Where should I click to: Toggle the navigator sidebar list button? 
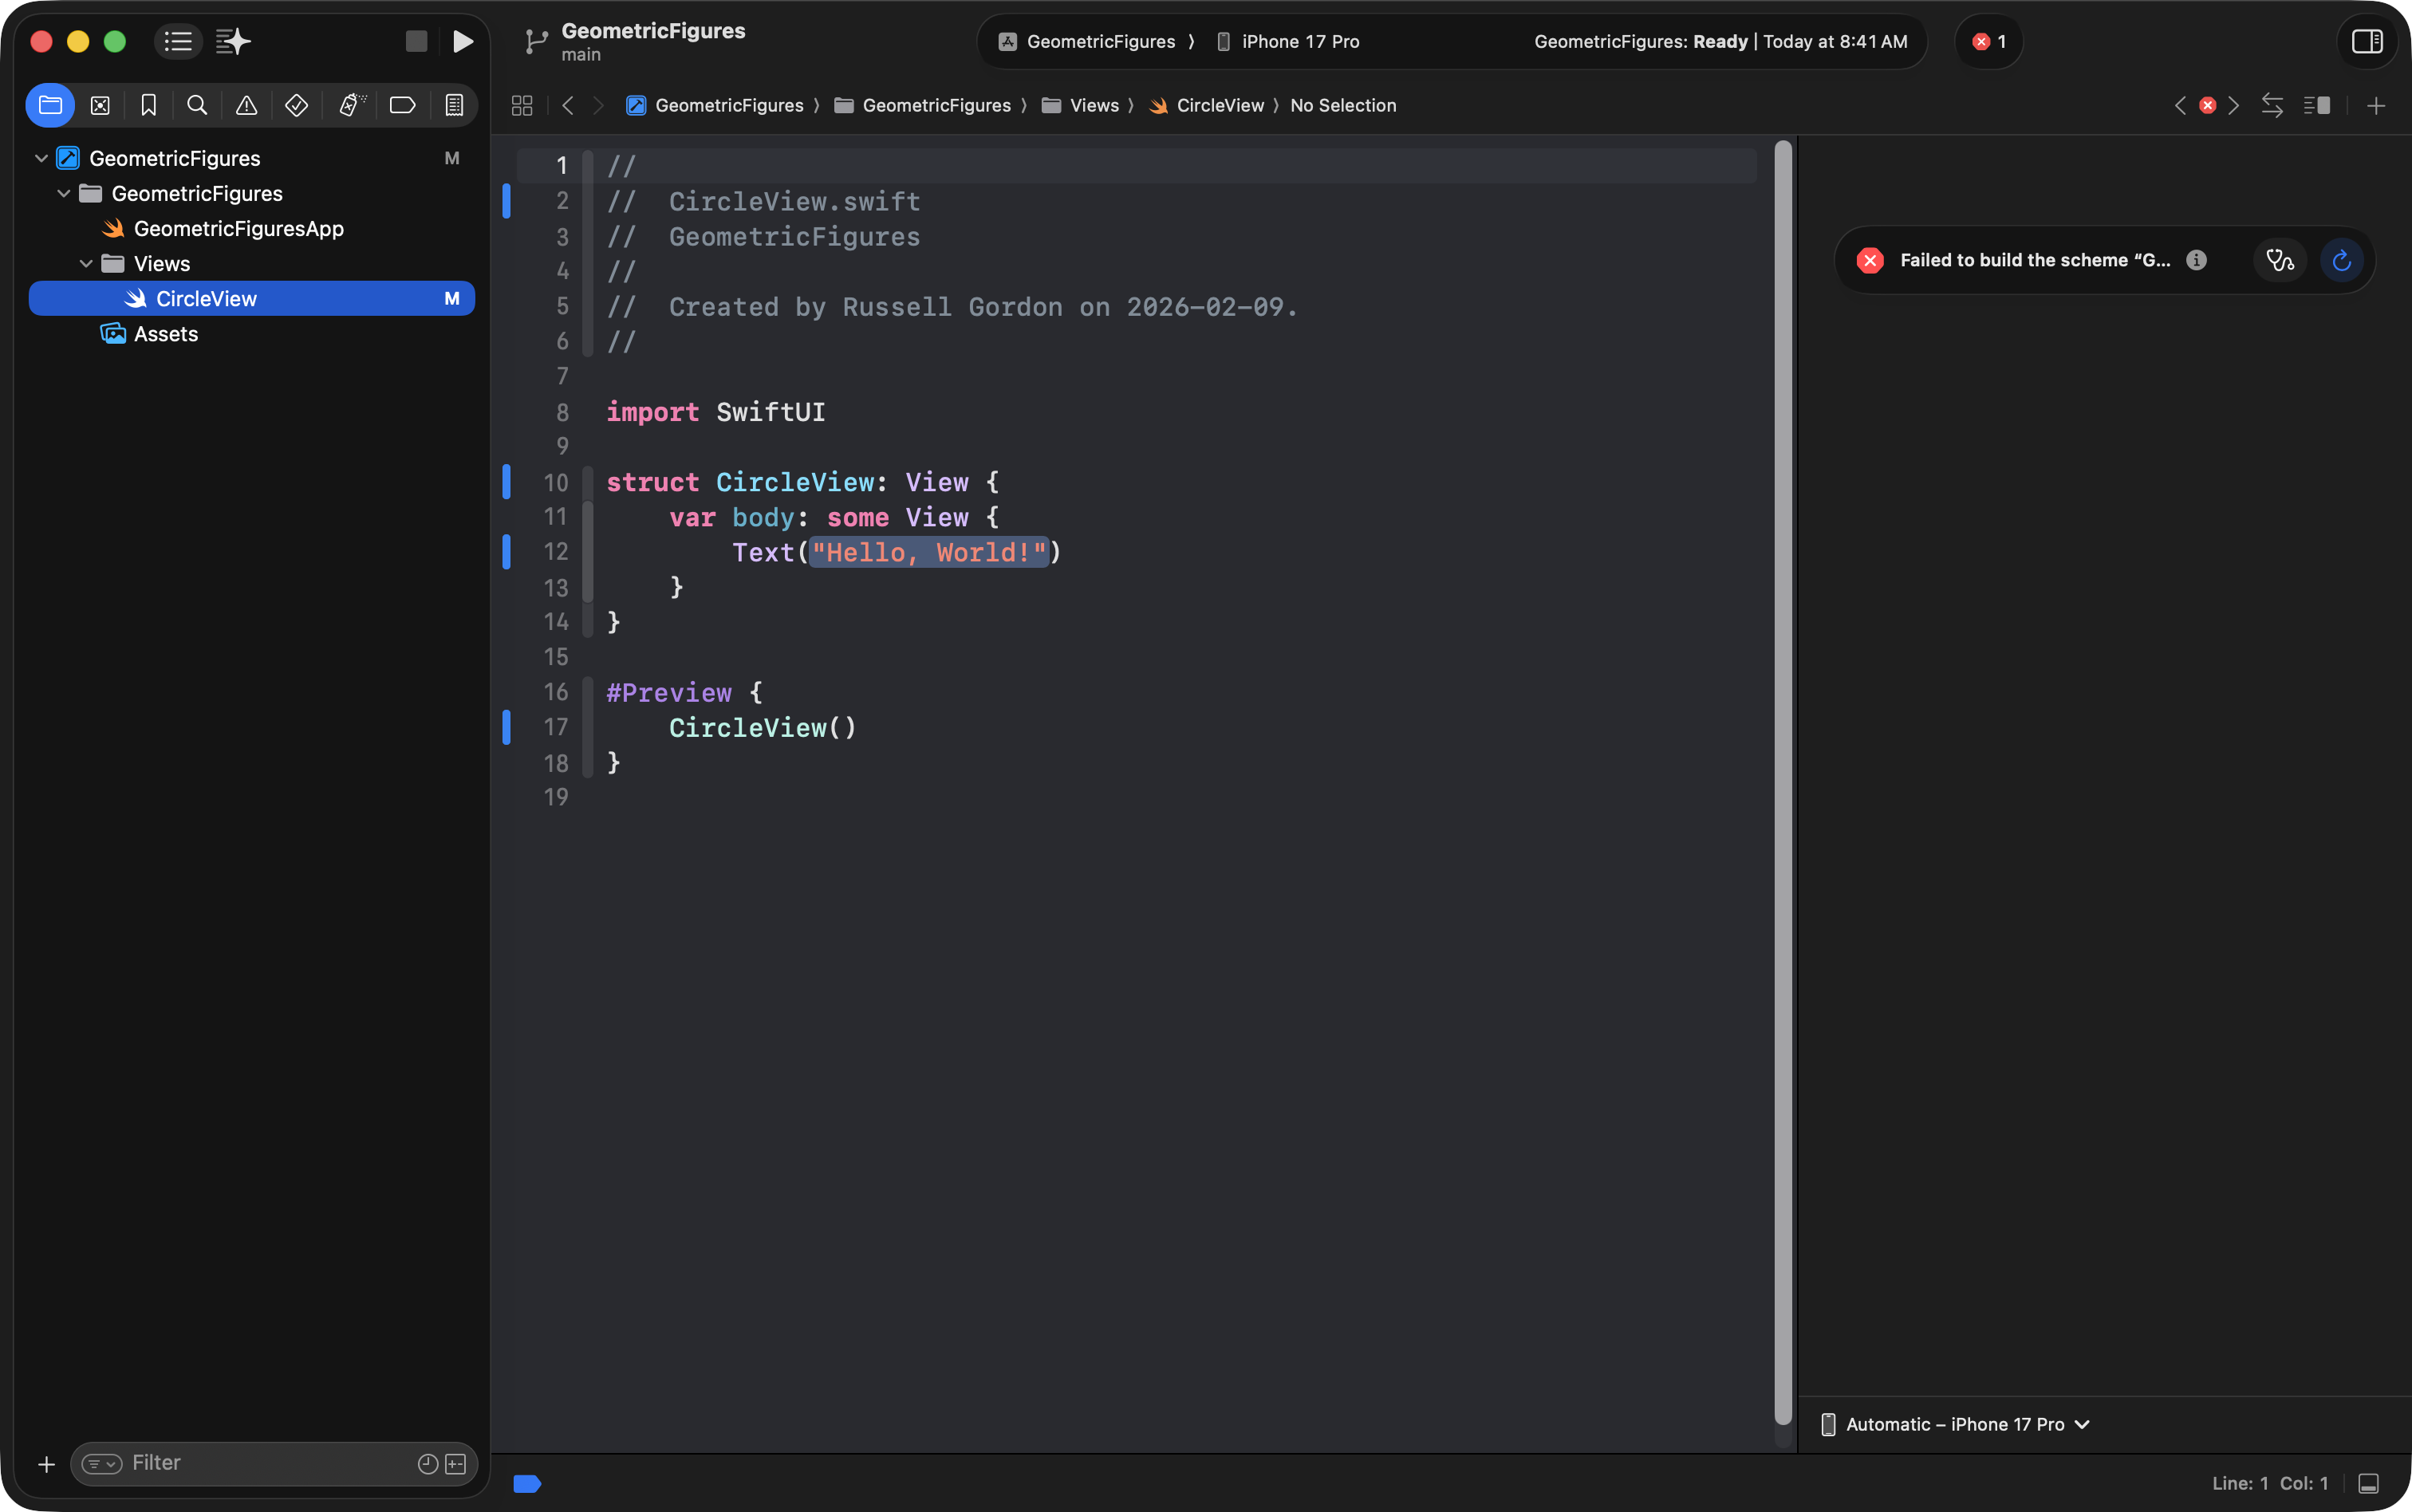pos(178,41)
